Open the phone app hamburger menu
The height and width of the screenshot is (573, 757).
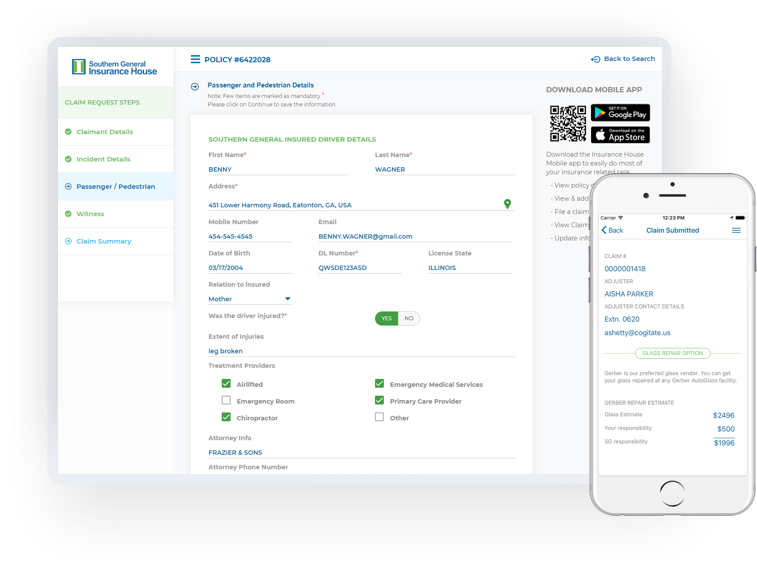click(x=736, y=230)
